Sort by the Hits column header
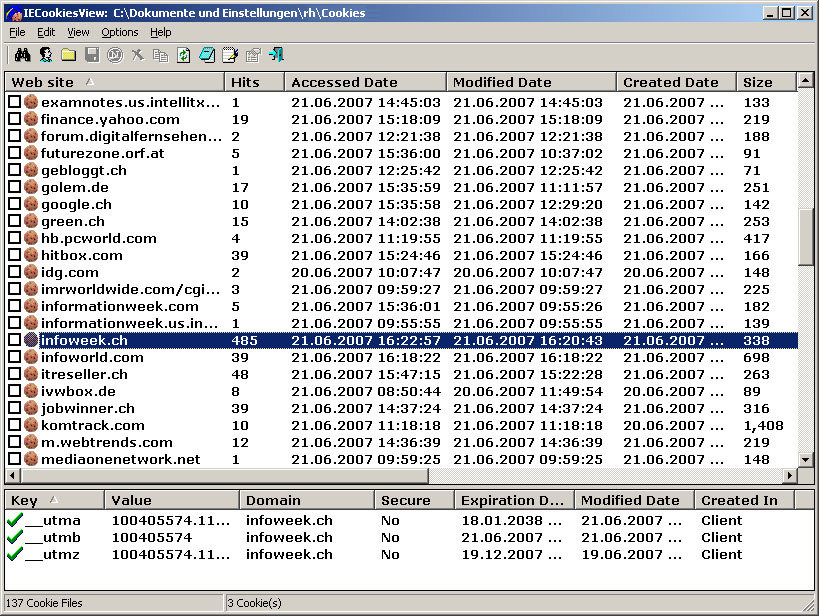Viewport: 819px width, 616px height. 254,82
